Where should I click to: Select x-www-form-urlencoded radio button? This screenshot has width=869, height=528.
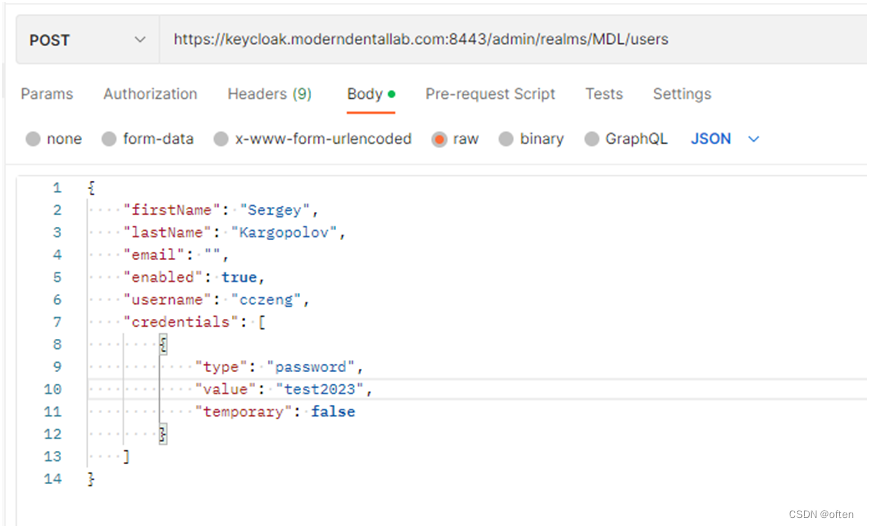[221, 139]
